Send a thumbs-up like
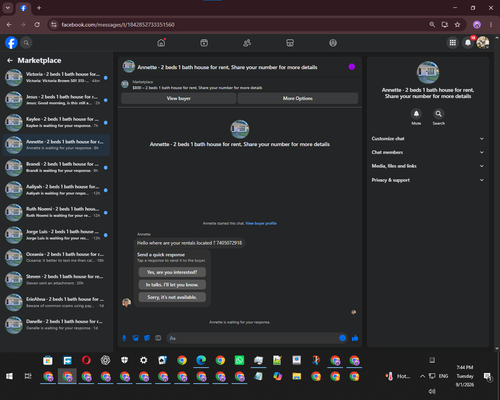The height and width of the screenshot is (400, 500). [x=355, y=338]
